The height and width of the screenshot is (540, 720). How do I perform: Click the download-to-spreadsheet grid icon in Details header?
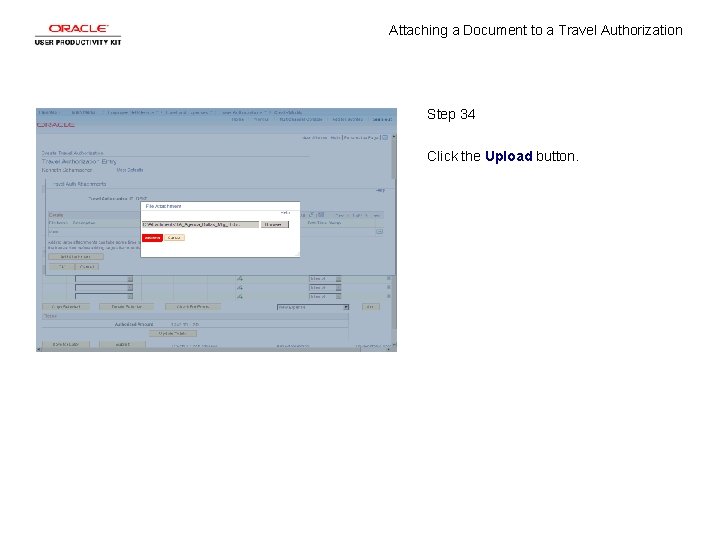click(321, 215)
